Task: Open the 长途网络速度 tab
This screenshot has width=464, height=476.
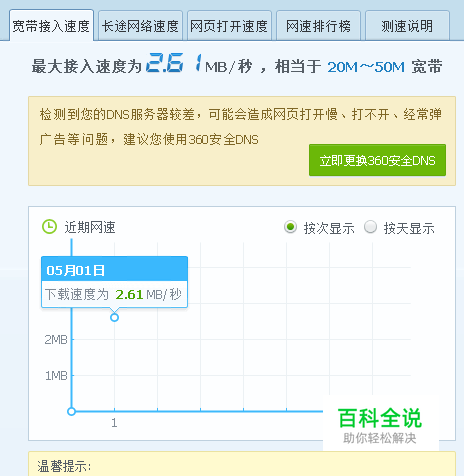Action: (140, 26)
